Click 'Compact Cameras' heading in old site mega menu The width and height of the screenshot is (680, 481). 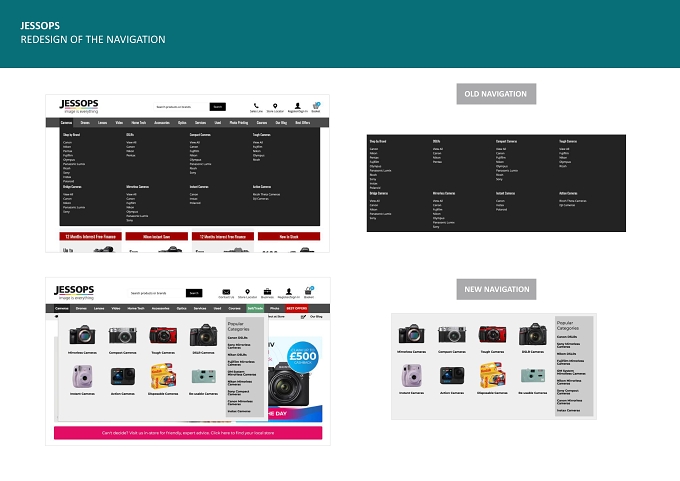[x=200, y=135]
